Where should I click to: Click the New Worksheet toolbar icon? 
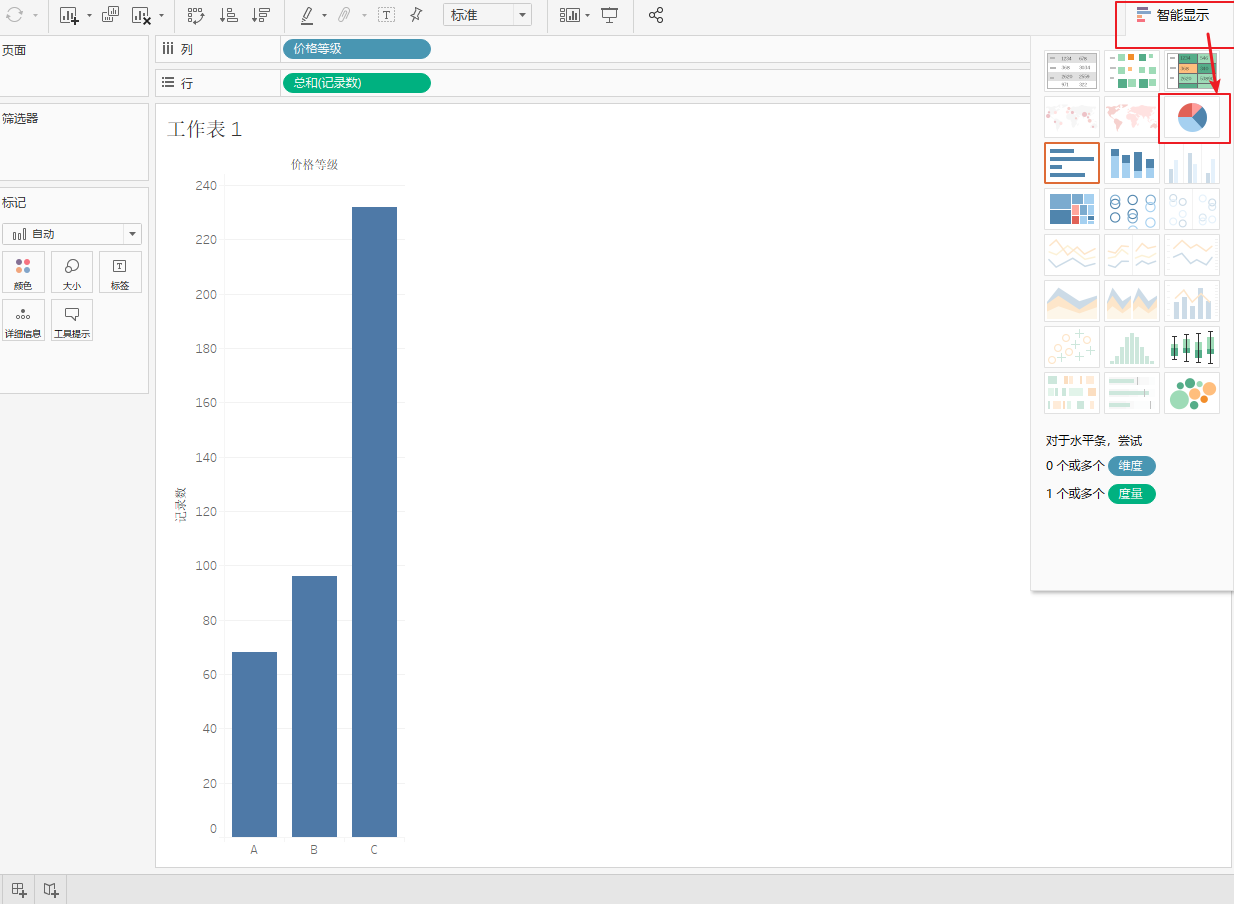coord(69,15)
